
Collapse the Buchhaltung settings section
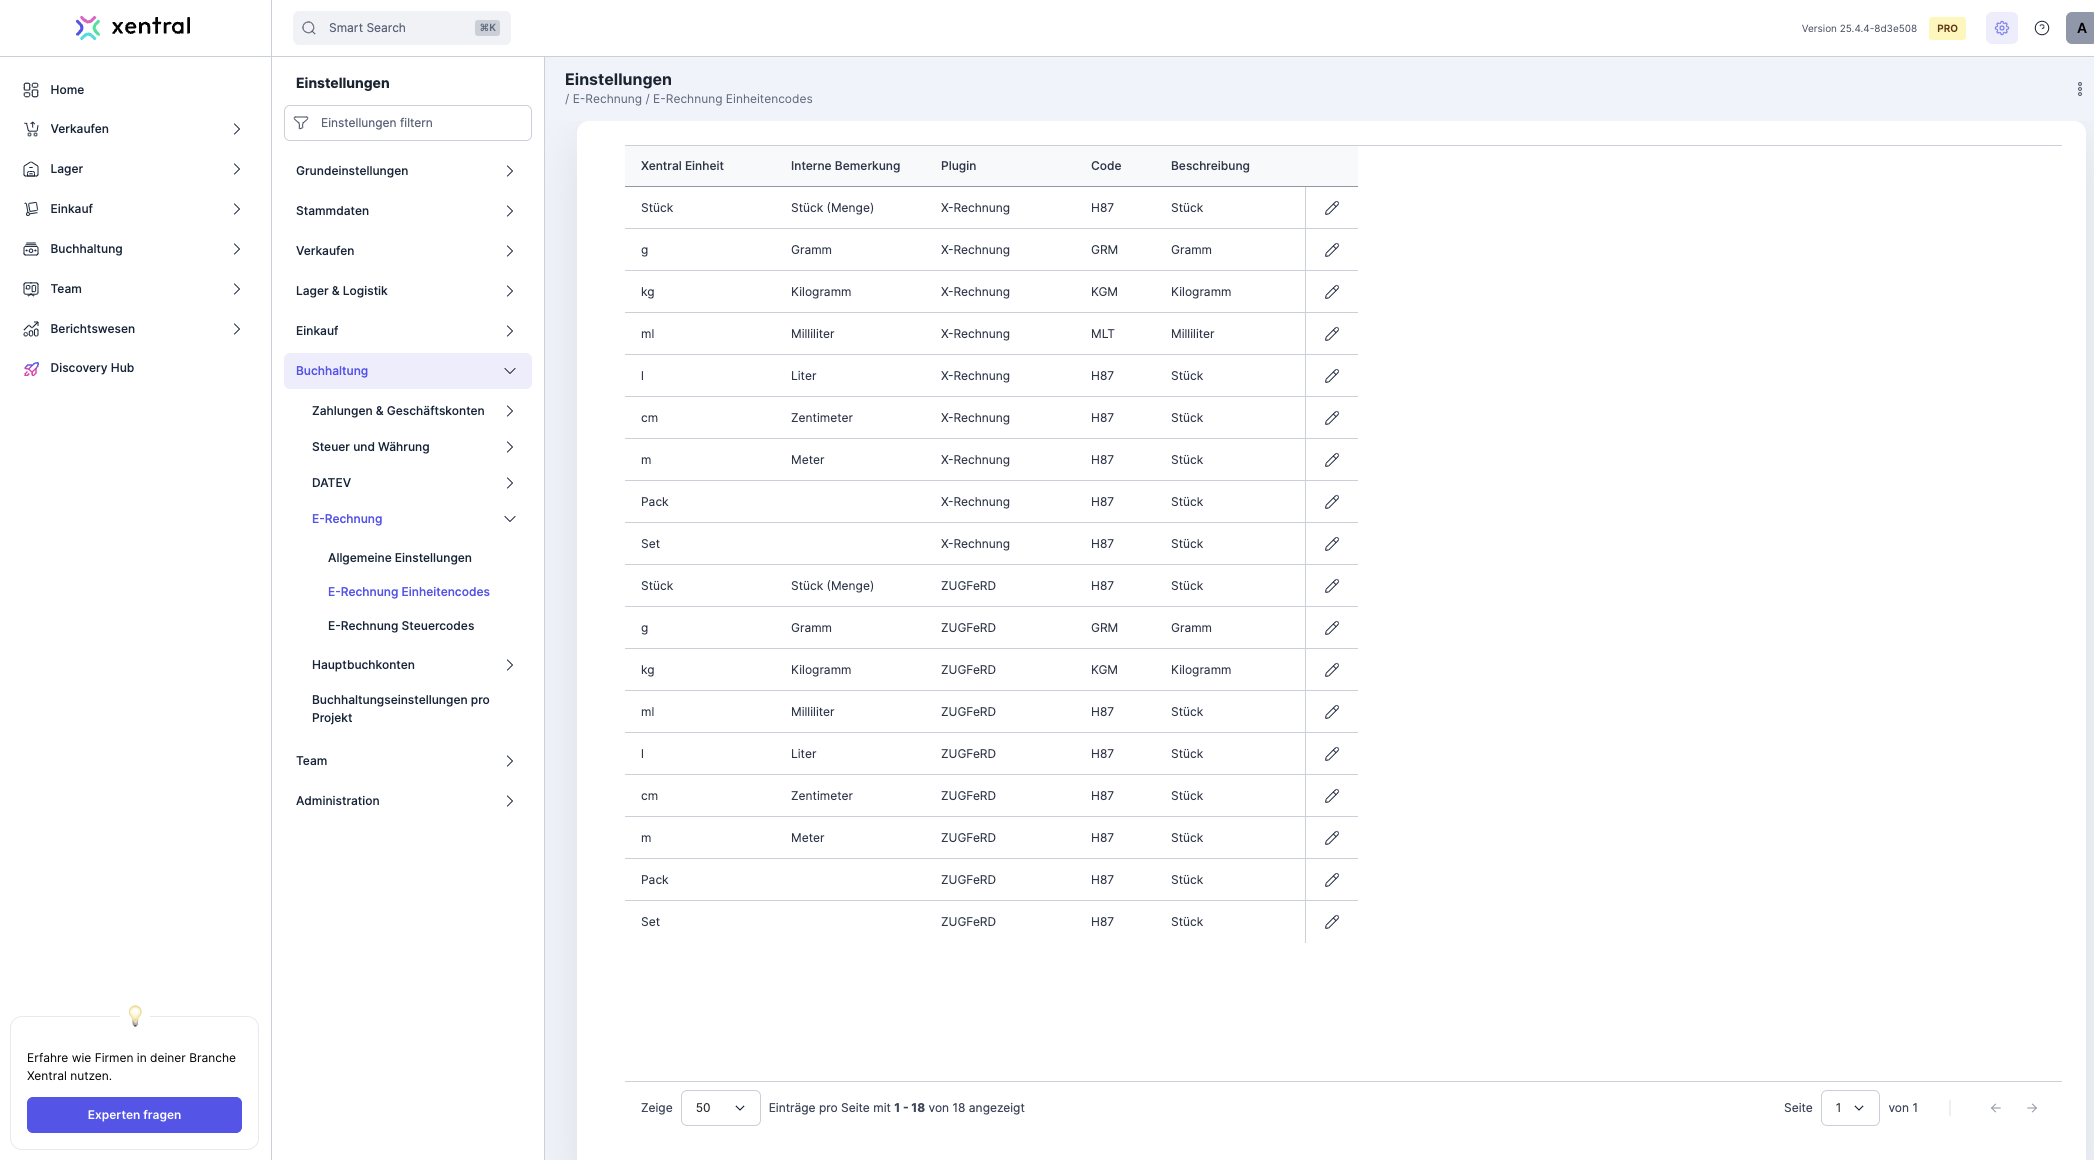pos(509,371)
